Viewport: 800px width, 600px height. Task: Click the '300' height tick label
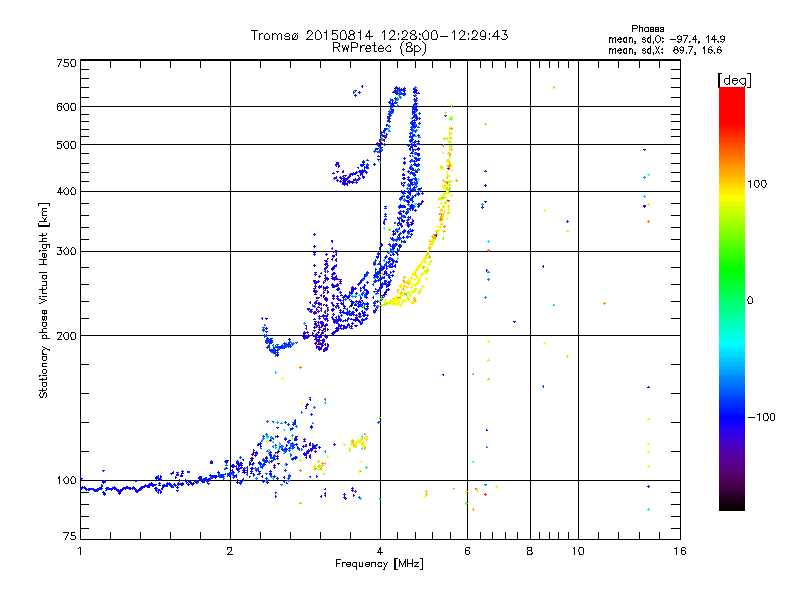click(x=66, y=252)
